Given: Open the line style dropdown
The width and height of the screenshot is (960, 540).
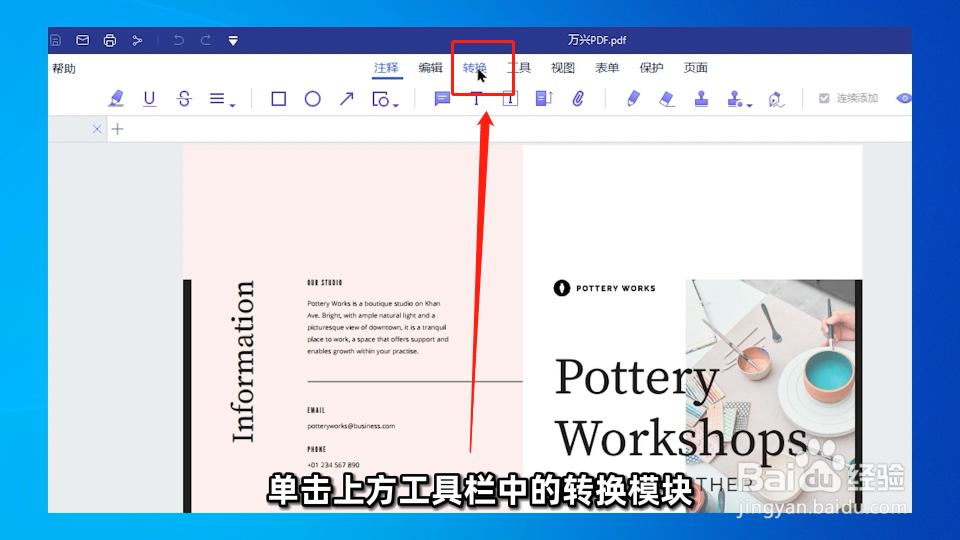Looking at the screenshot, I should pyautogui.click(x=222, y=99).
